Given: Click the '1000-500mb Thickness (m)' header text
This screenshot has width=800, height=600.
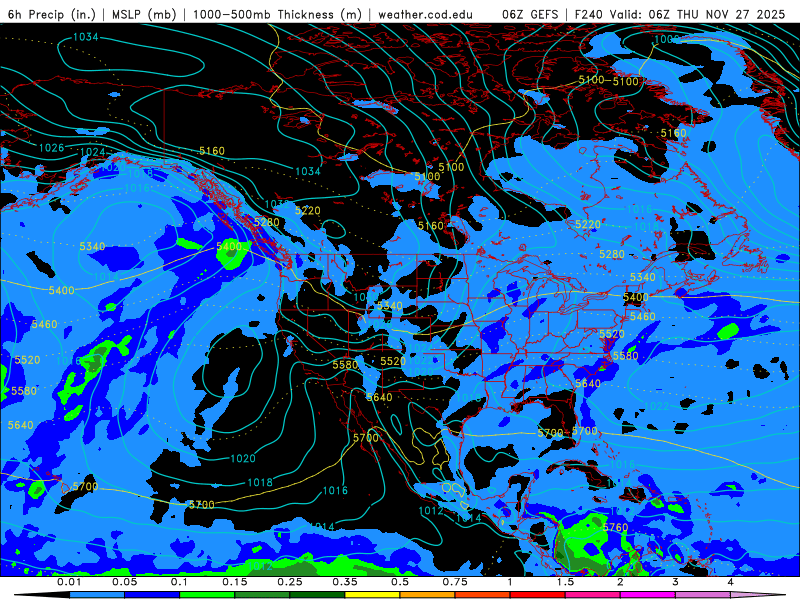Looking at the screenshot, I should pos(277,14).
